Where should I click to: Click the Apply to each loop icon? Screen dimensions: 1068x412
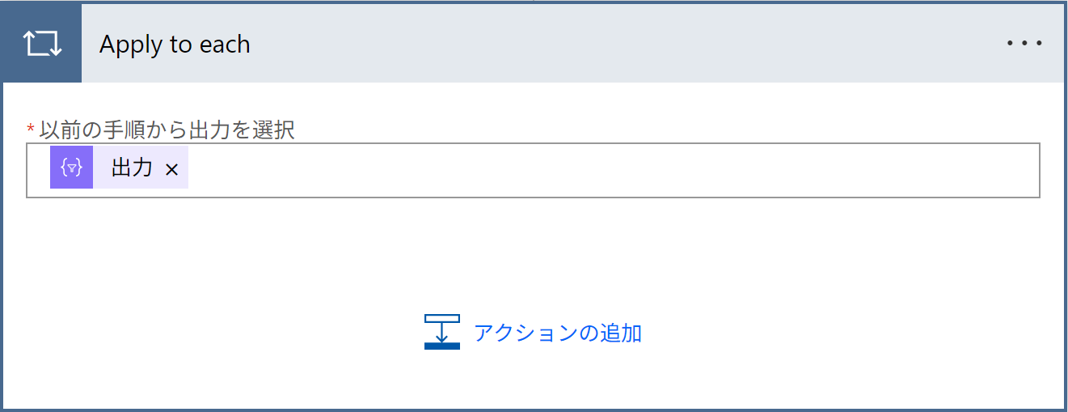tap(42, 44)
